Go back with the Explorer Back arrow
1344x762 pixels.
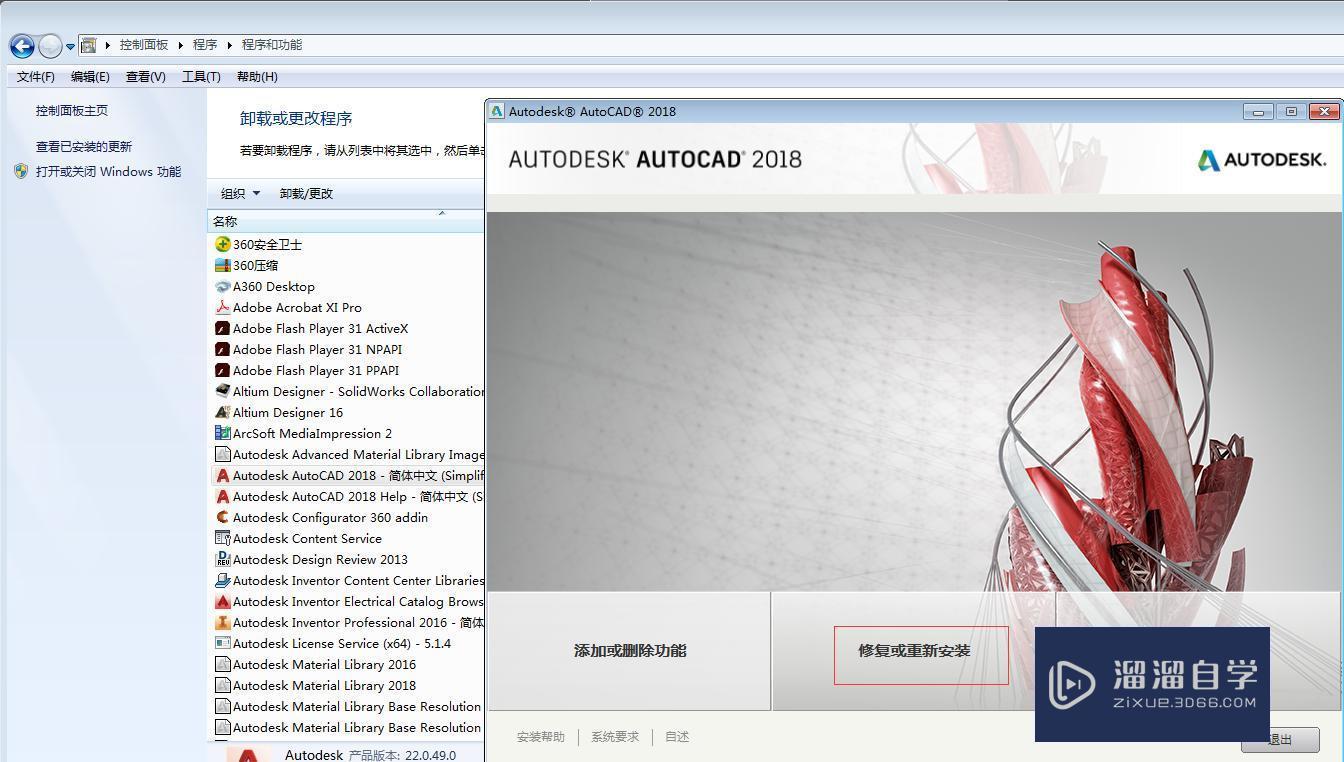22,45
